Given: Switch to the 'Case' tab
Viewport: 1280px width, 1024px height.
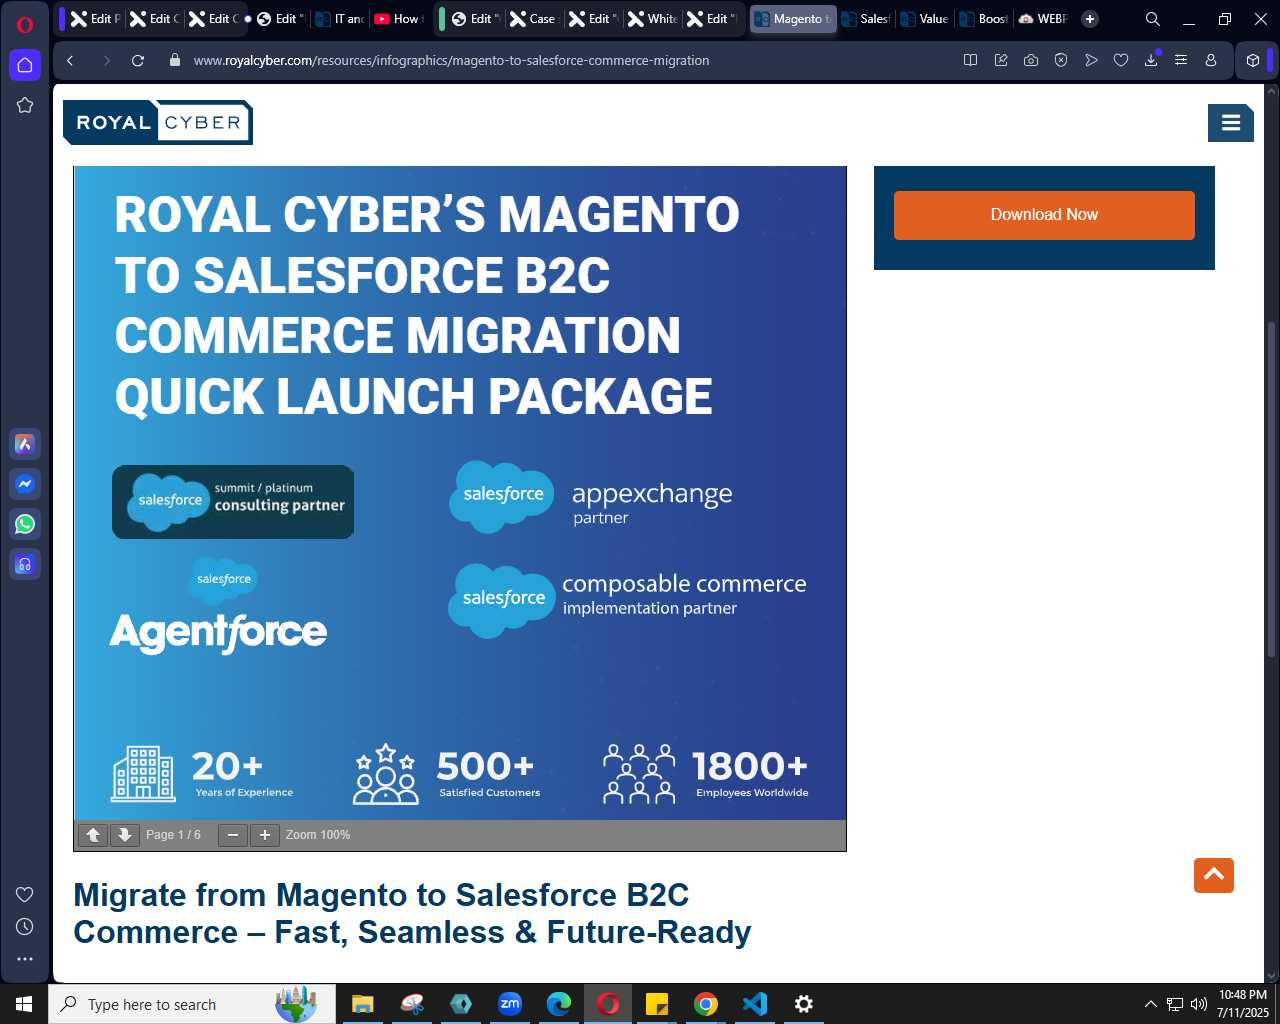Looking at the screenshot, I should 533,19.
